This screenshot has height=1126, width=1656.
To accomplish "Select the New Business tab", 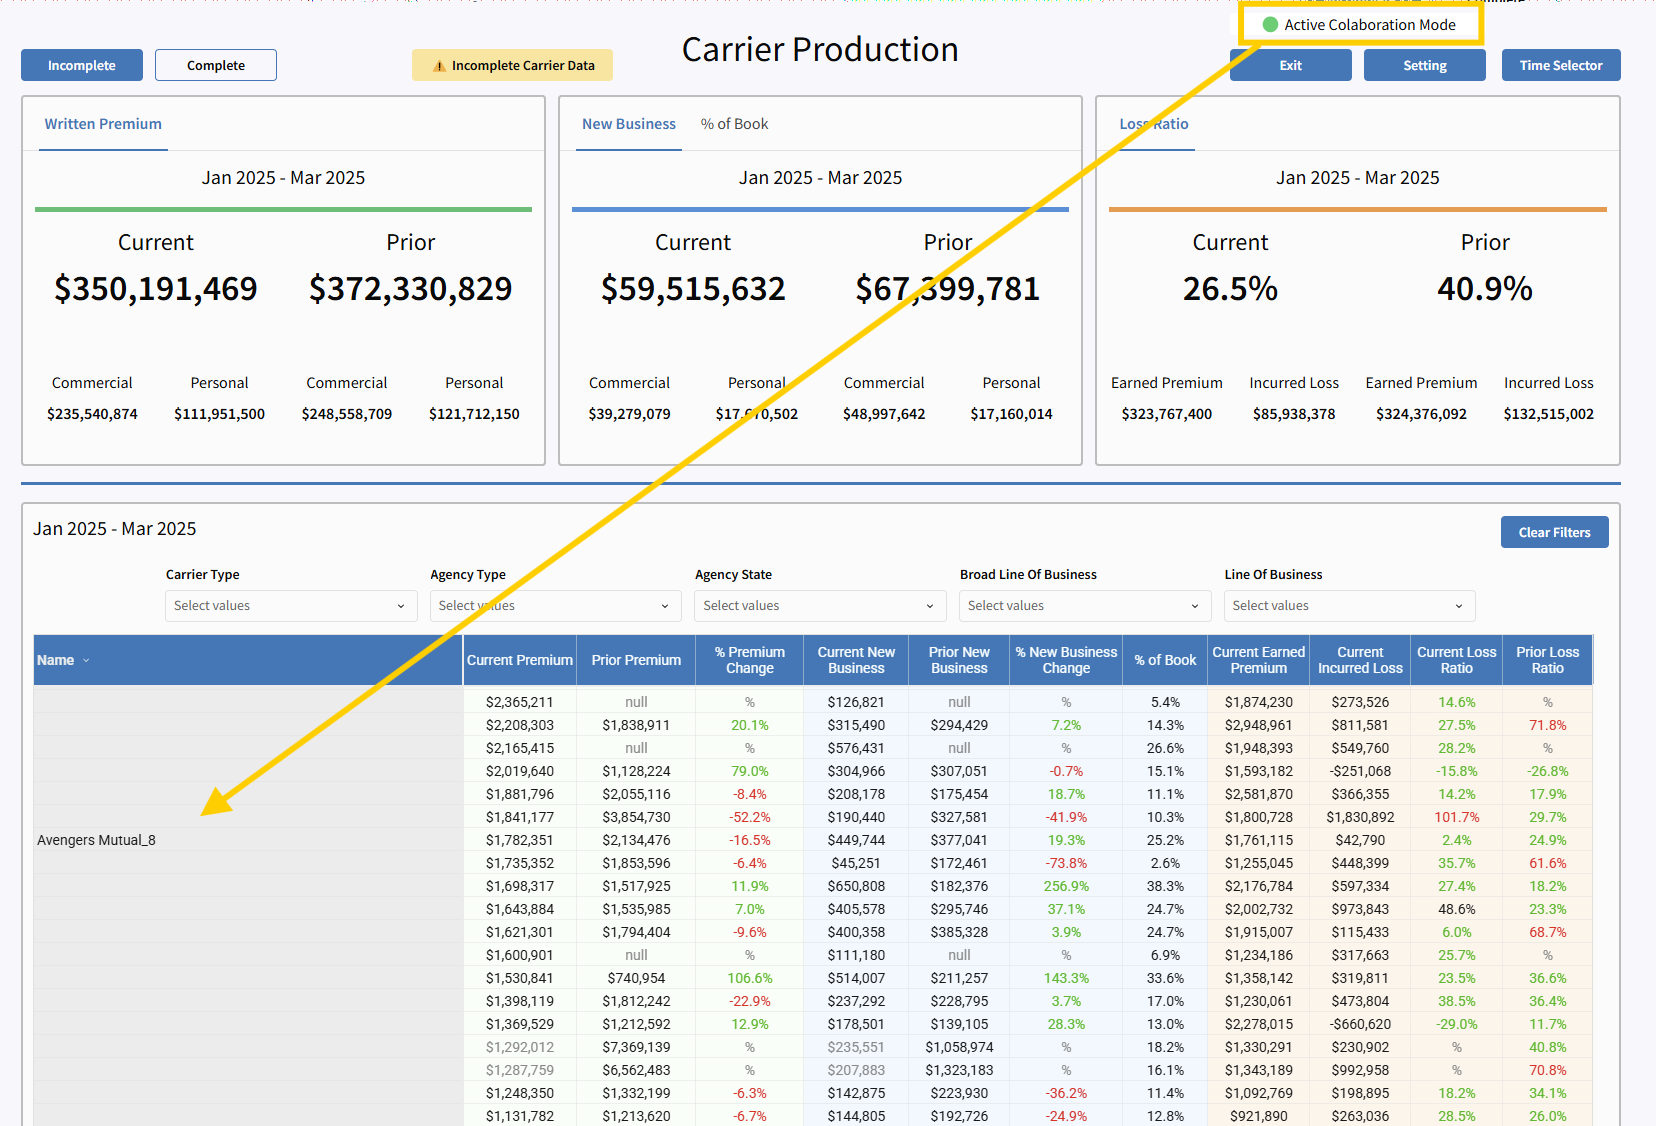I will pos(629,124).
